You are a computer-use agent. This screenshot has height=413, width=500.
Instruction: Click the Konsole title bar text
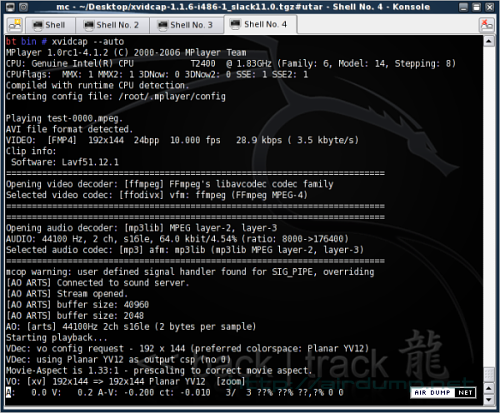(x=243, y=7)
